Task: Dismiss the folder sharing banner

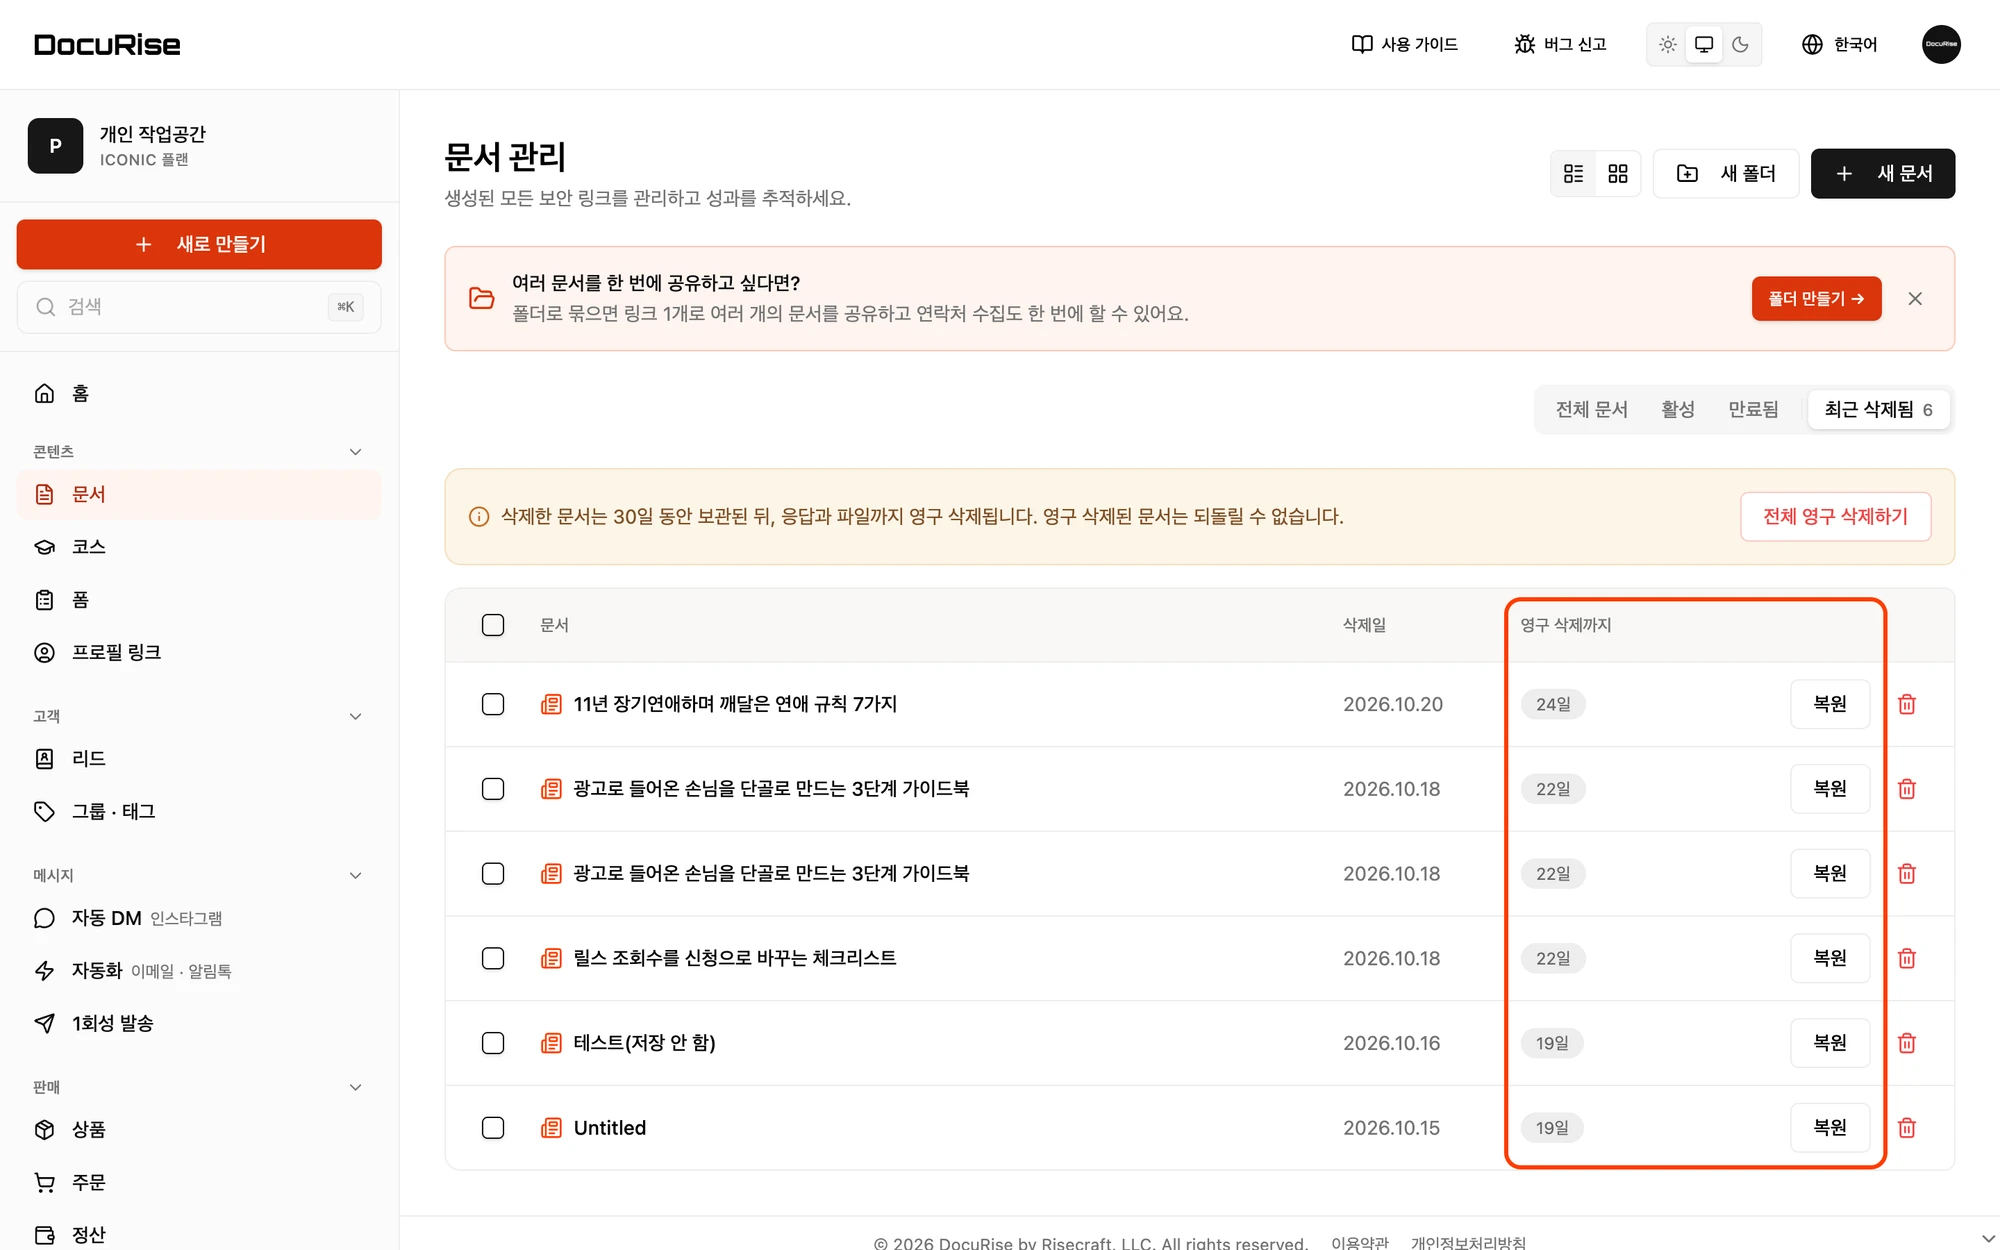Action: tap(1915, 299)
